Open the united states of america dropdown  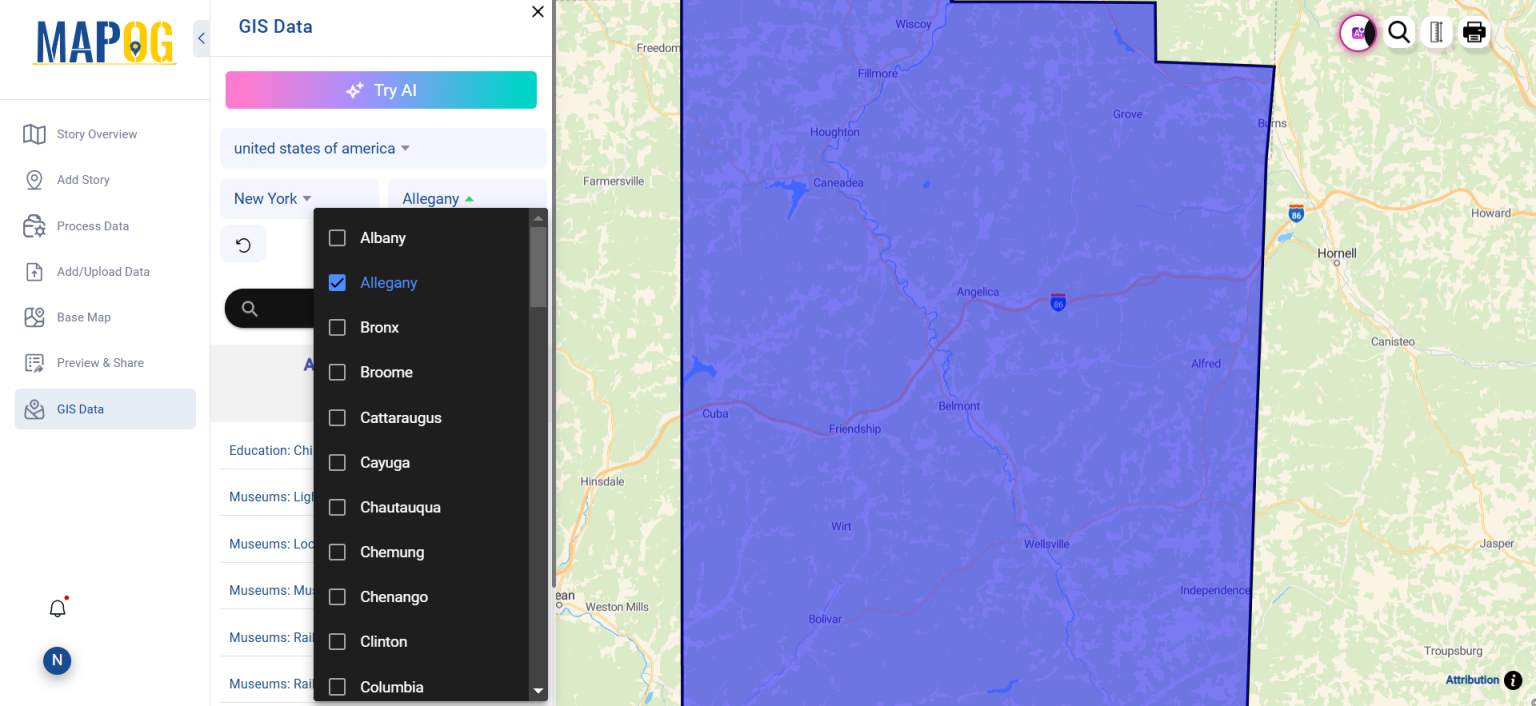point(318,148)
